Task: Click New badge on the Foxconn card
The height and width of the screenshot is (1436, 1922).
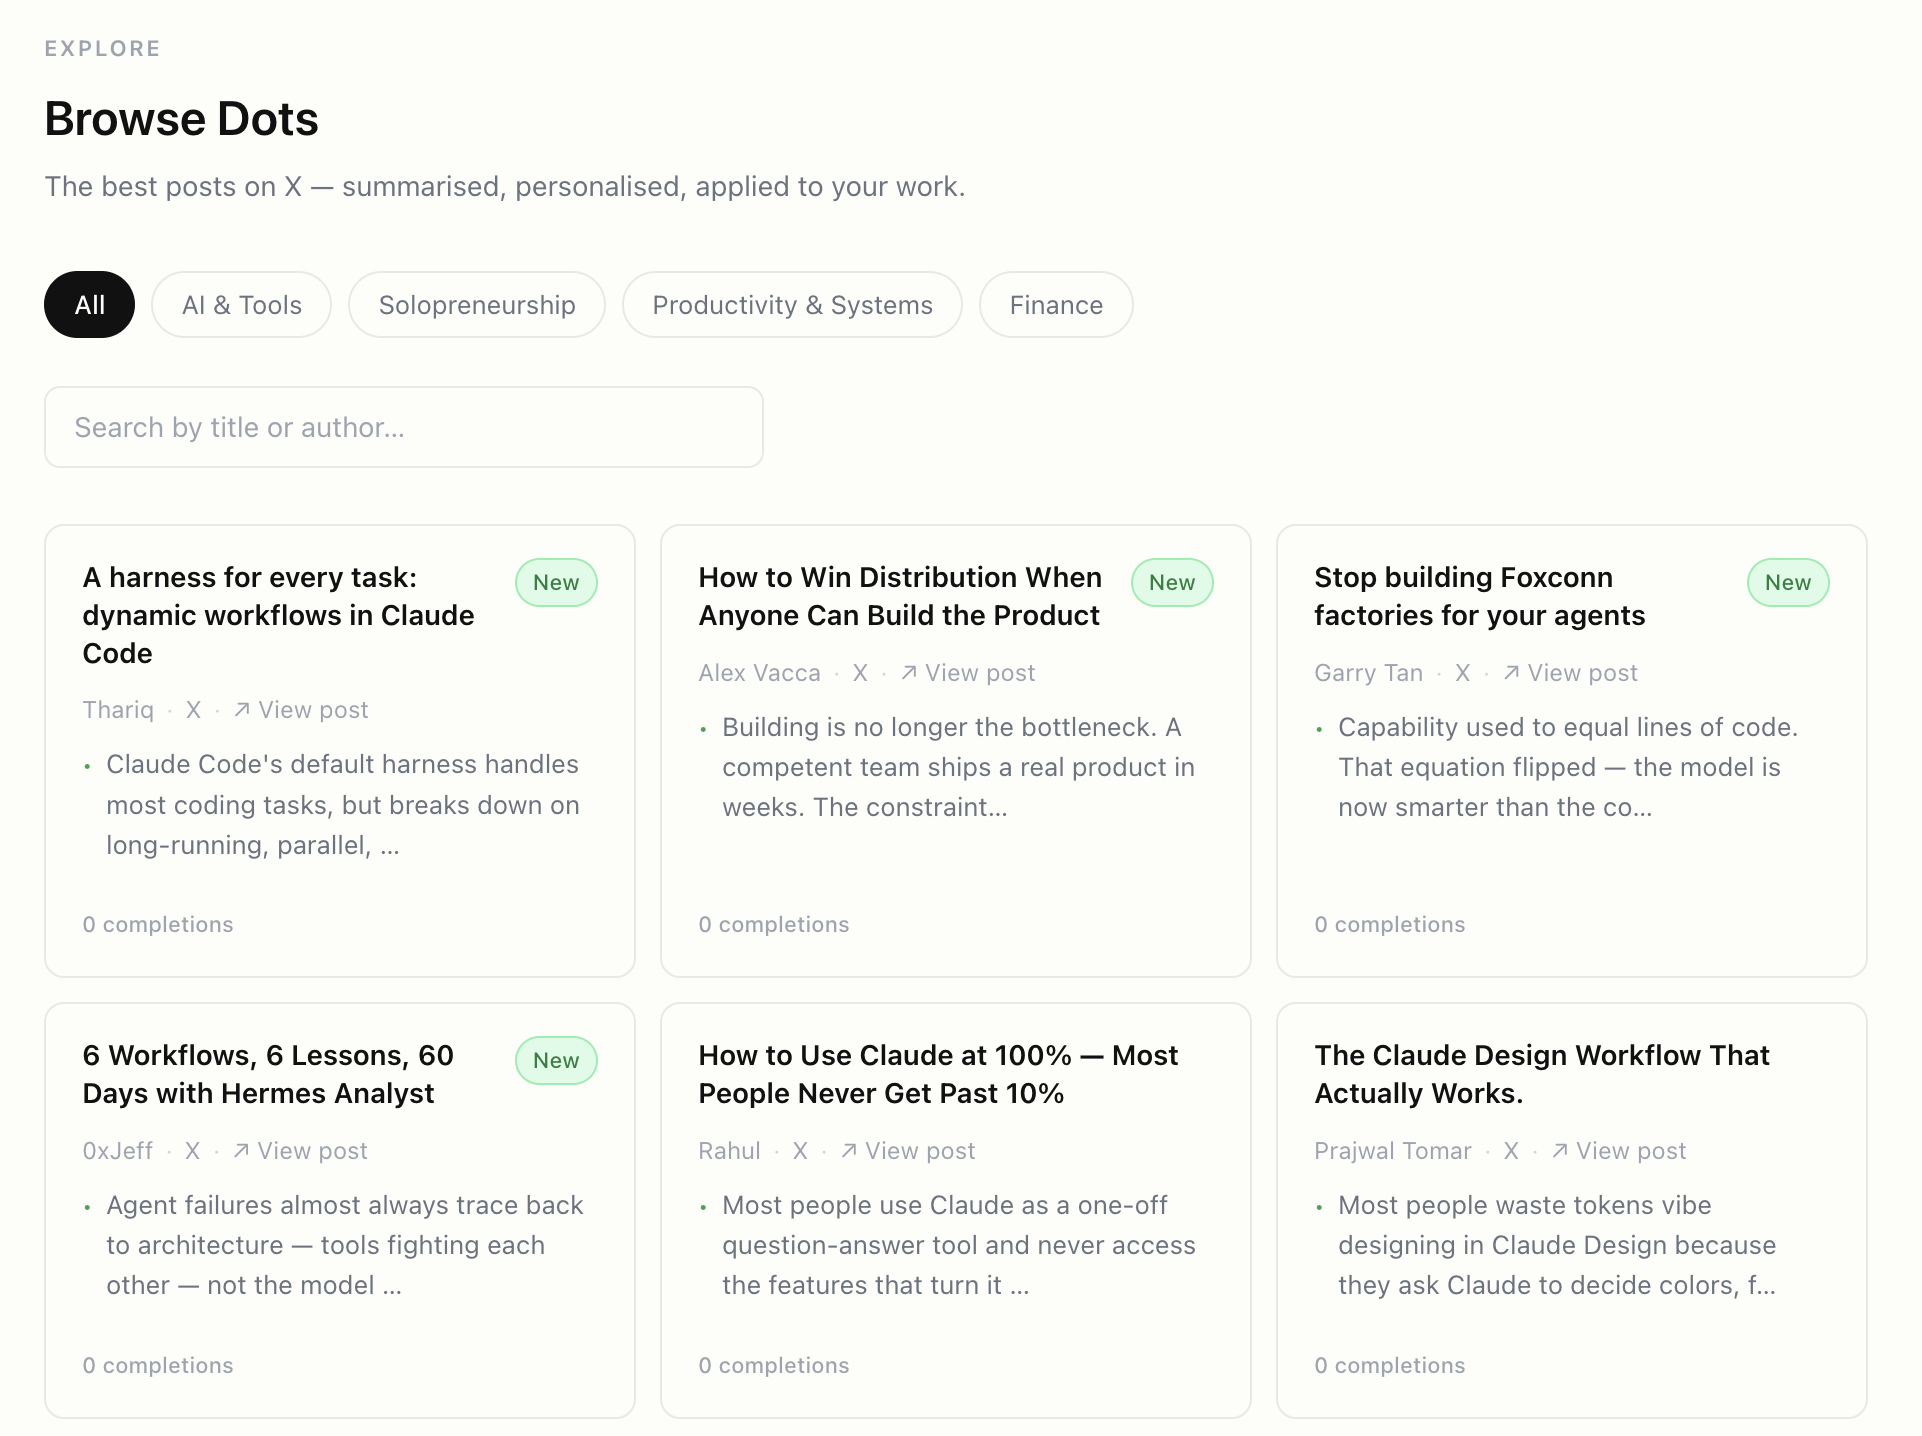Action: pos(1788,583)
